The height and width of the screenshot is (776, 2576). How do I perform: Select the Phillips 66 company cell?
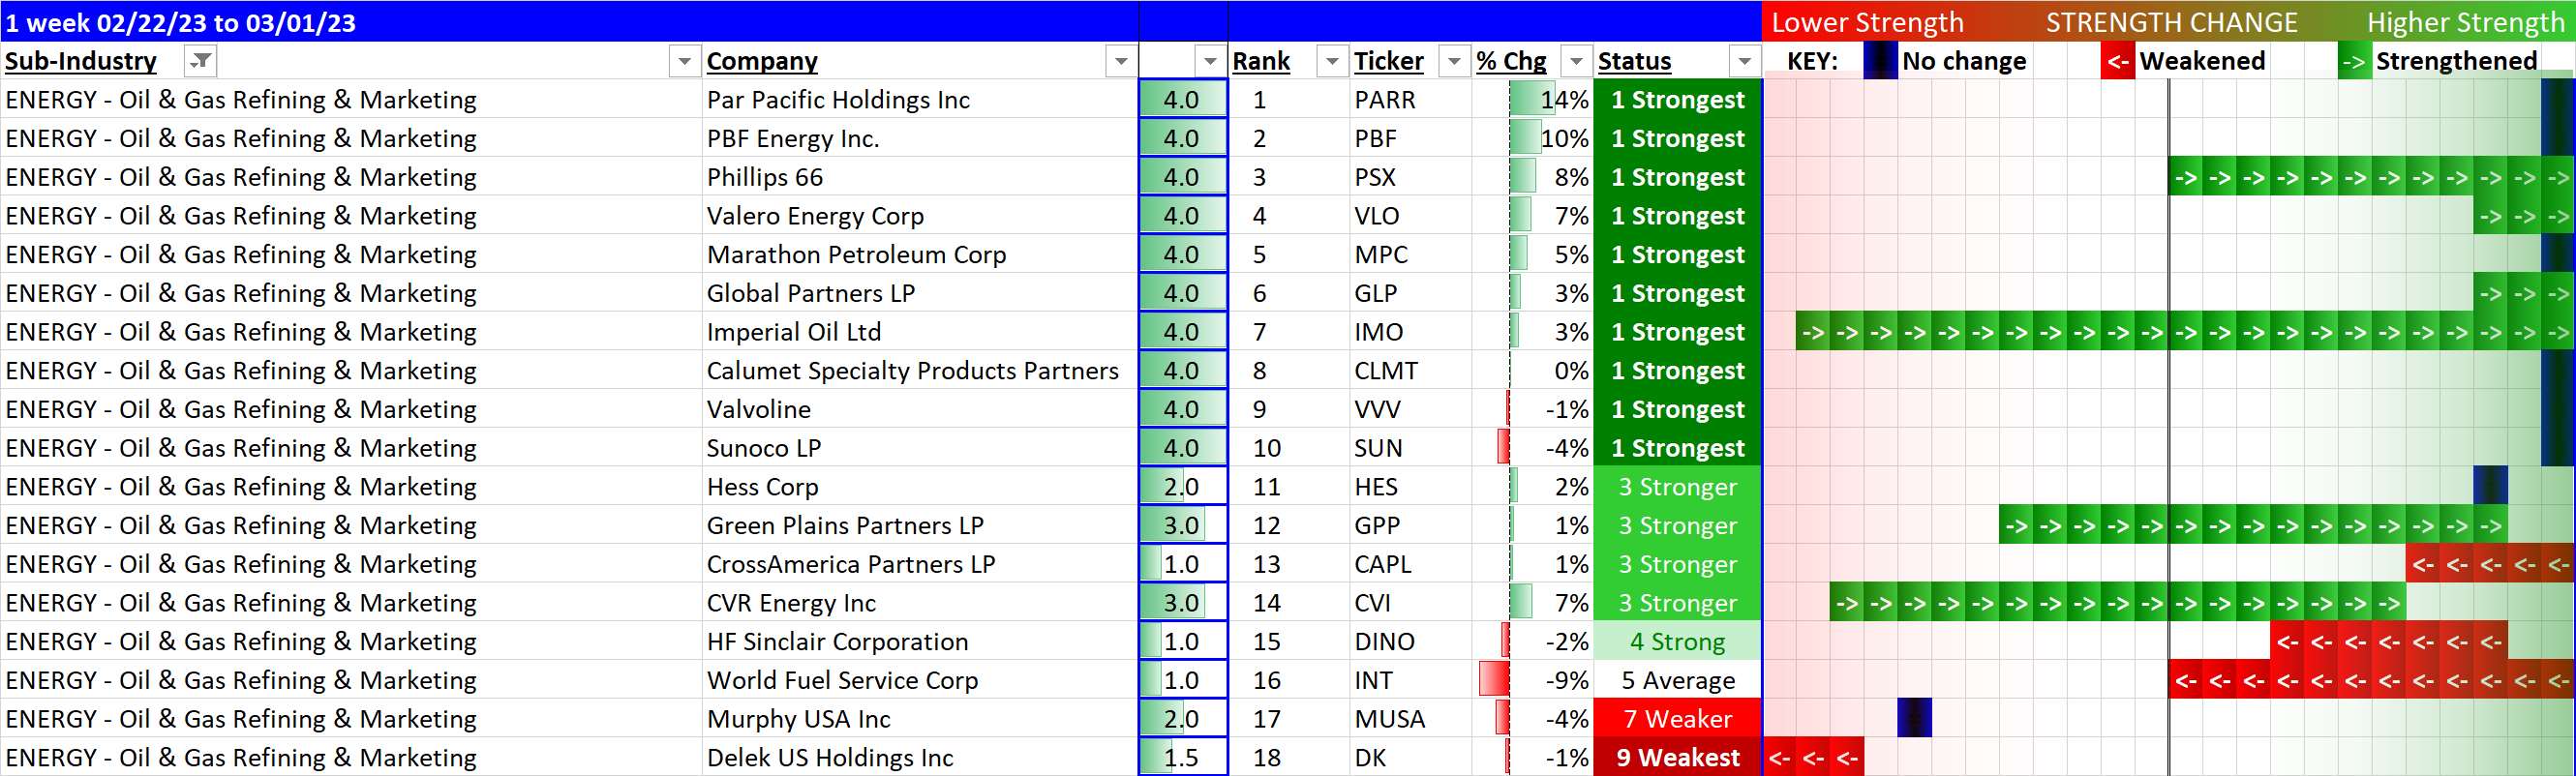coord(919,177)
